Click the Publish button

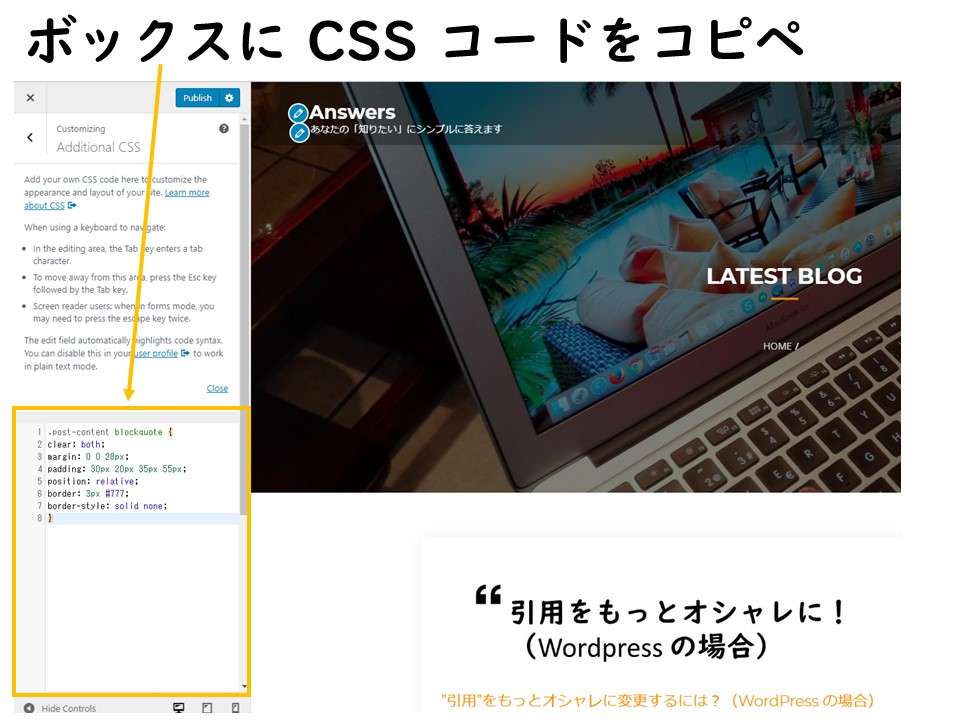tap(197, 98)
